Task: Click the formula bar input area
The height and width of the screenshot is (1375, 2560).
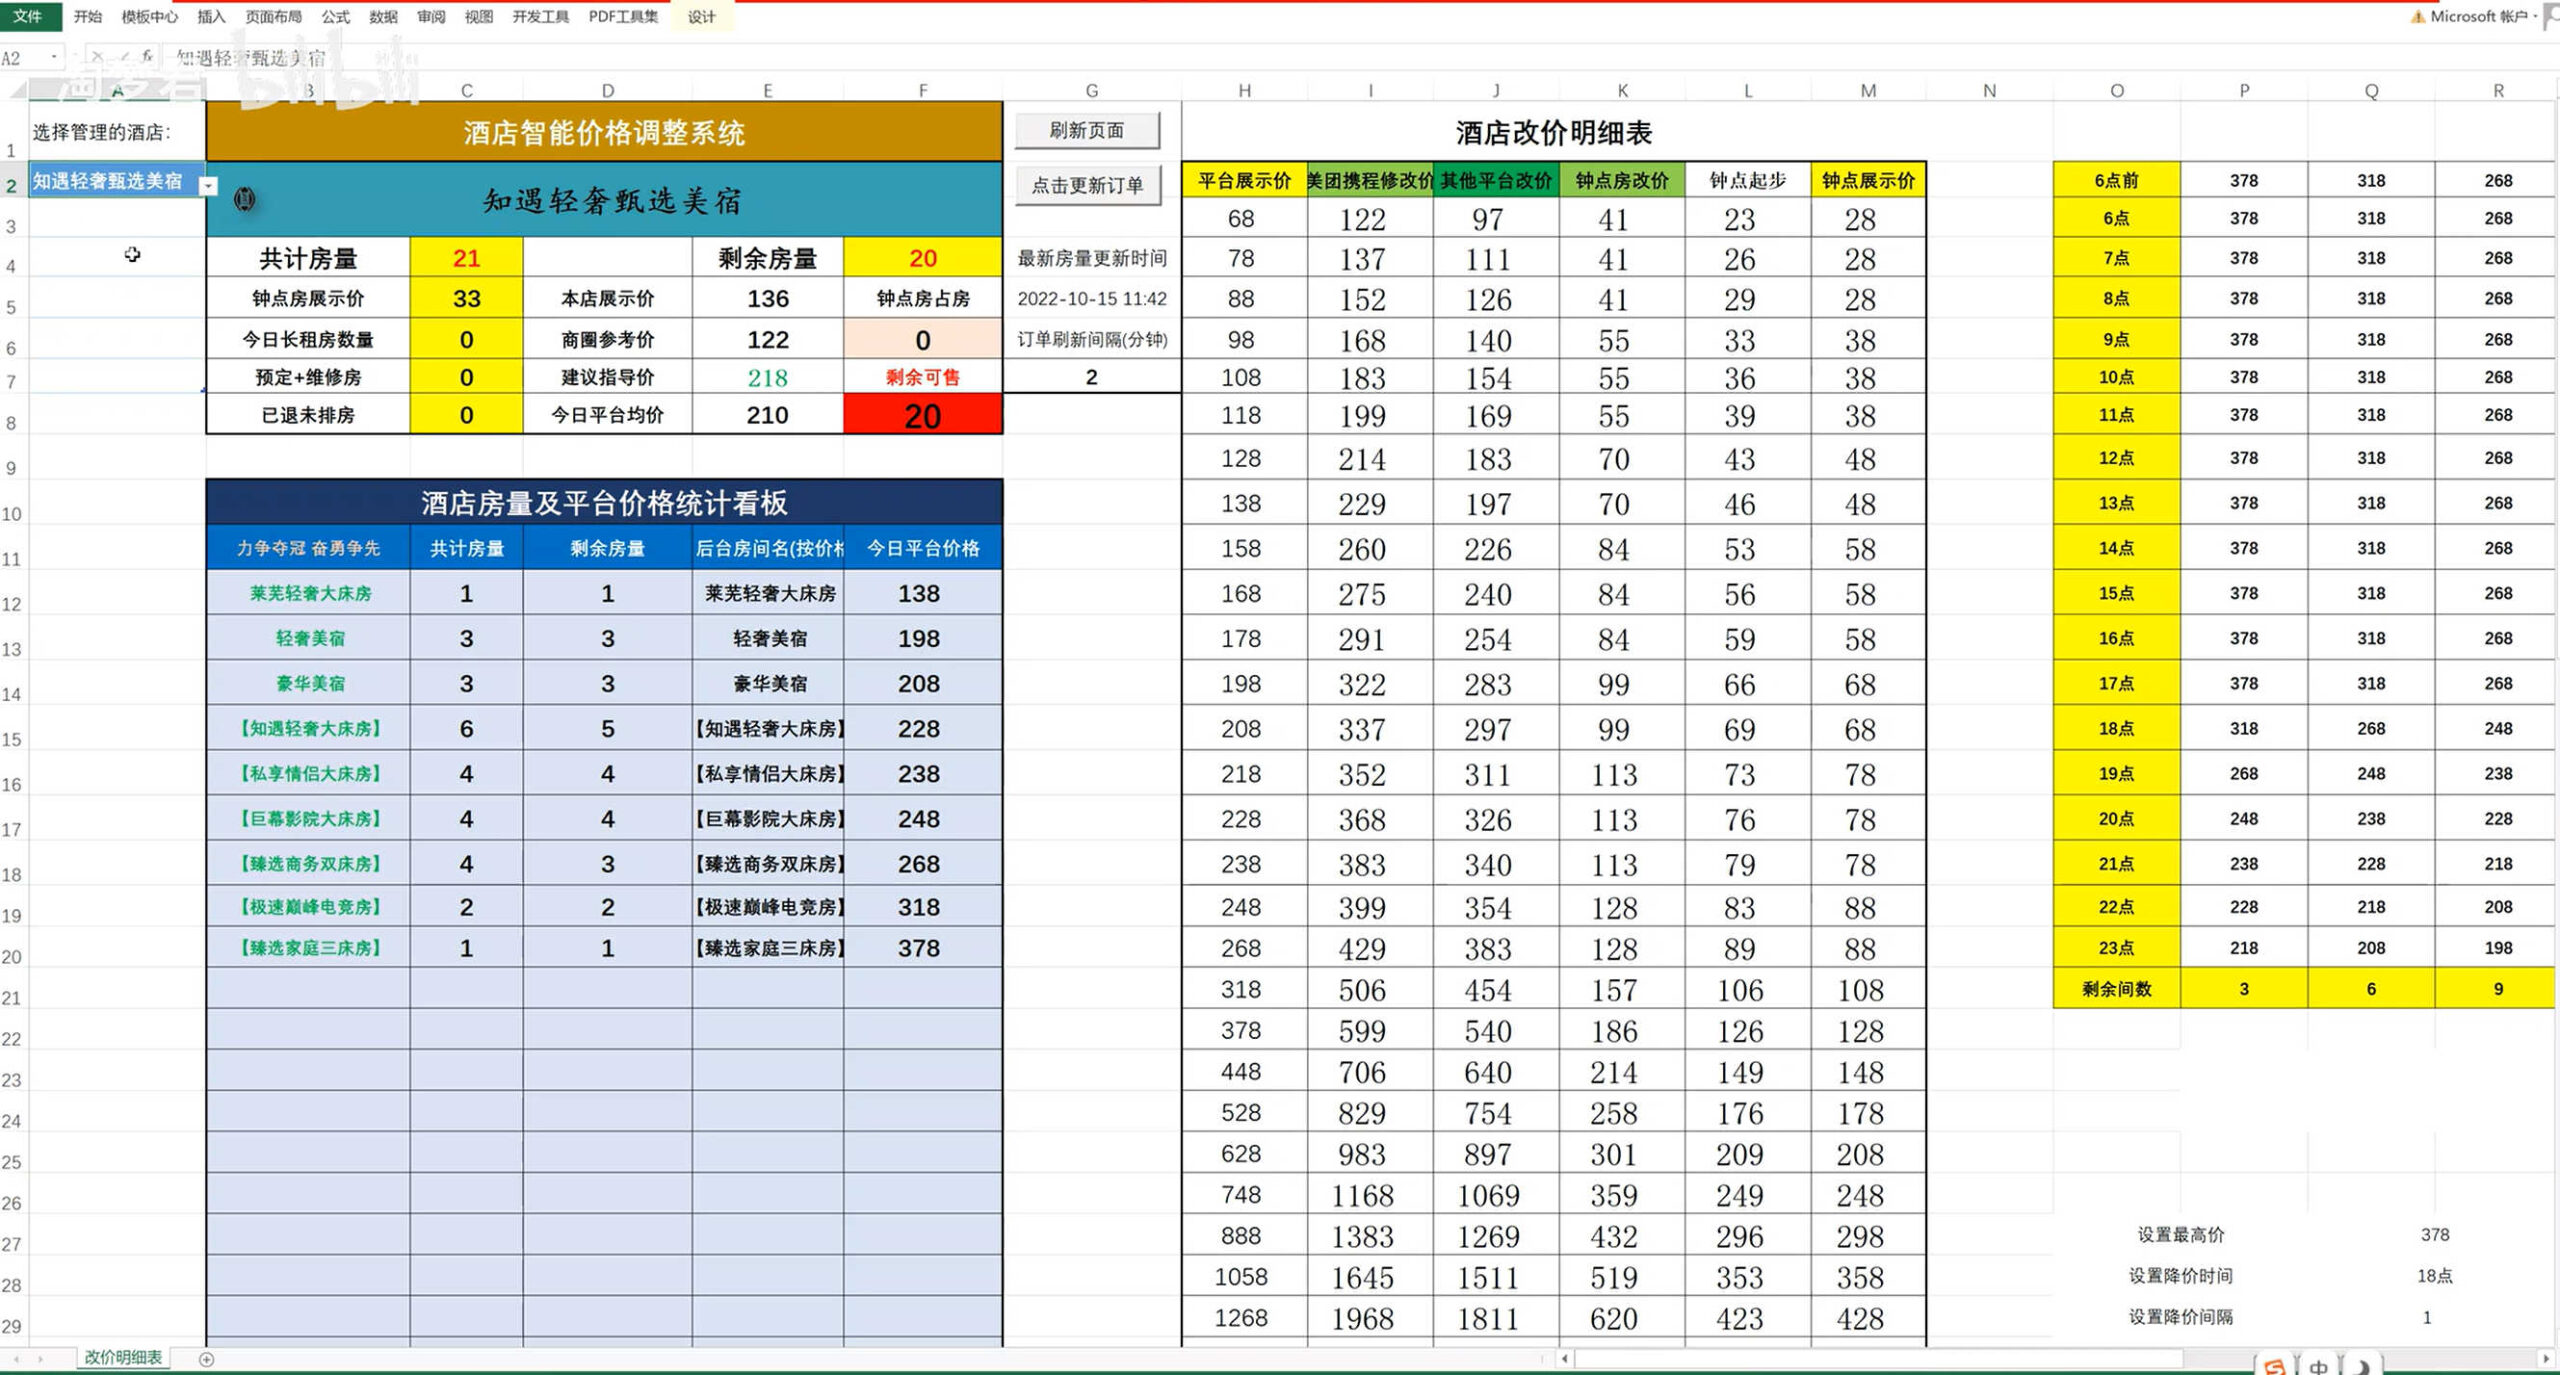Action: [1360, 57]
